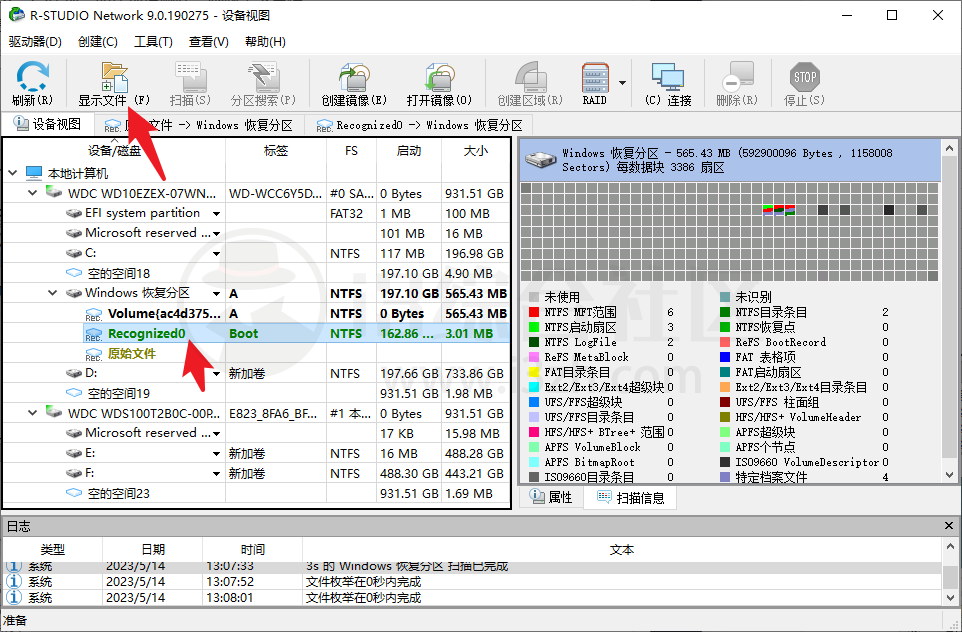Open dropdown arrow beside C: partition

[x=217, y=253]
